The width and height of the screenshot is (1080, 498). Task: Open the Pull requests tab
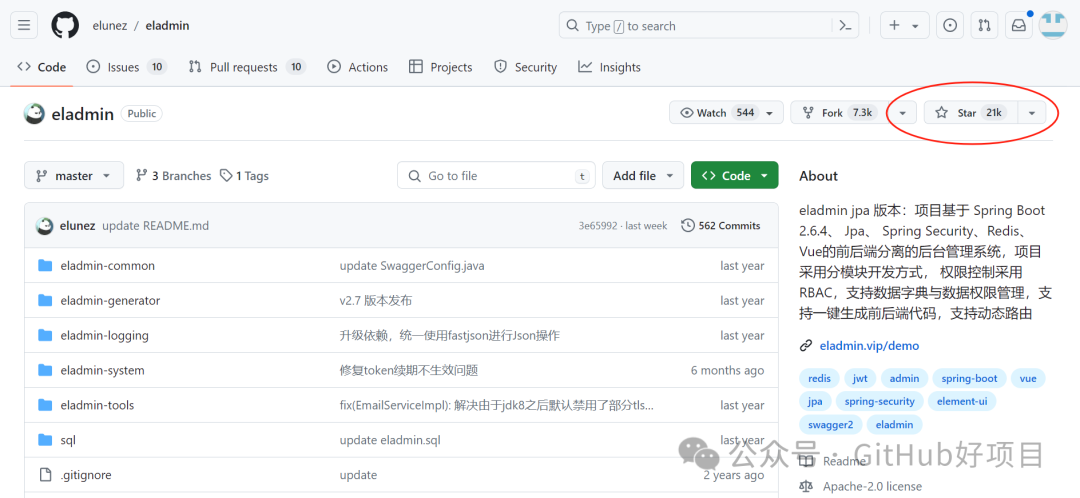(x=247, y=67)
